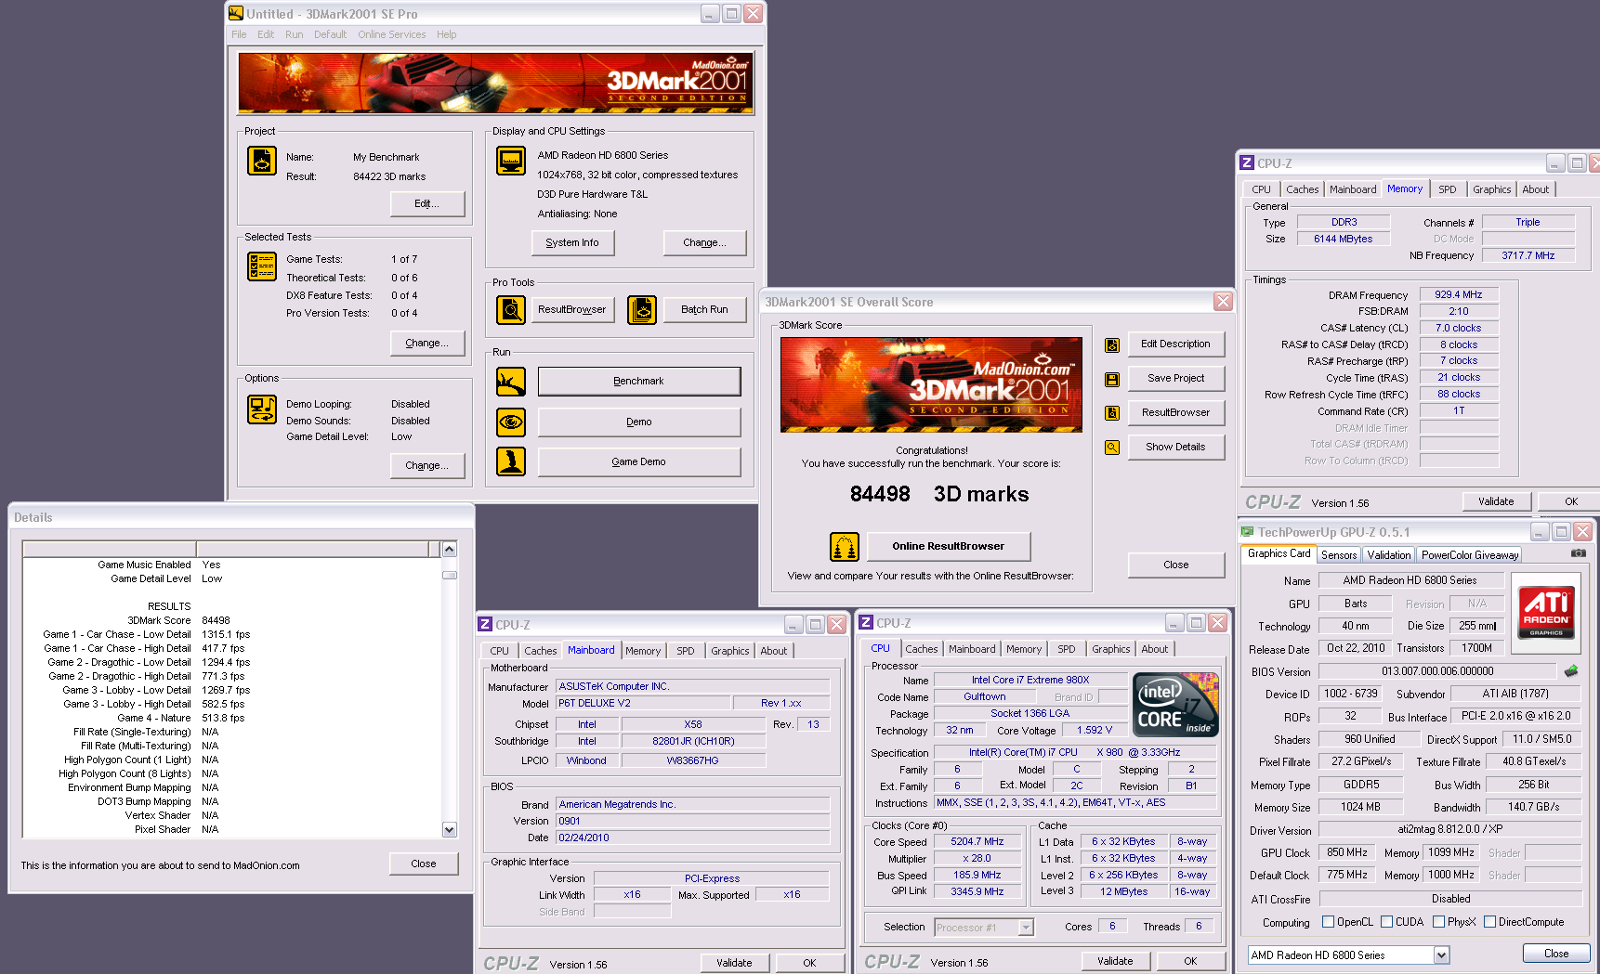Click Close in the Overall Score window

pos(1176,565)
